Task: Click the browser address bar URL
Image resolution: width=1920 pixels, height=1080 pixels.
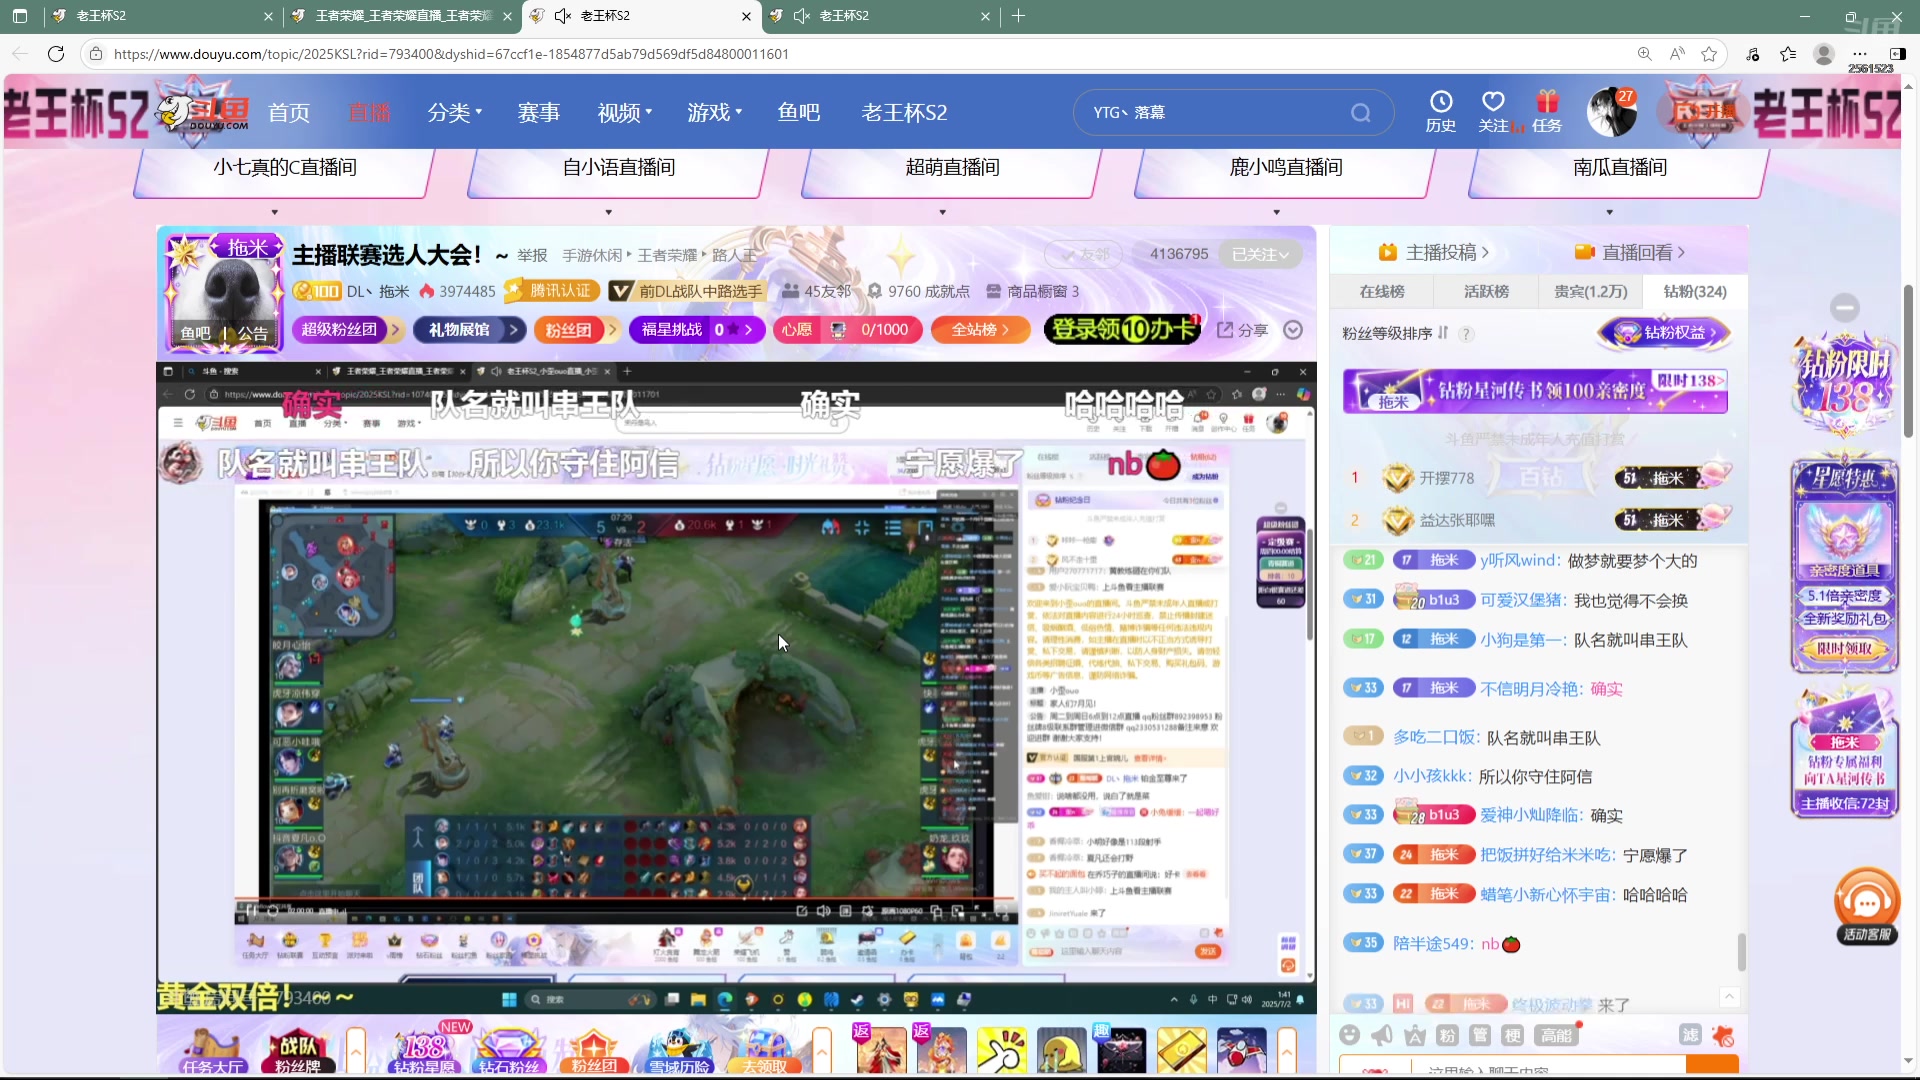Action: (x=451, y=54)
